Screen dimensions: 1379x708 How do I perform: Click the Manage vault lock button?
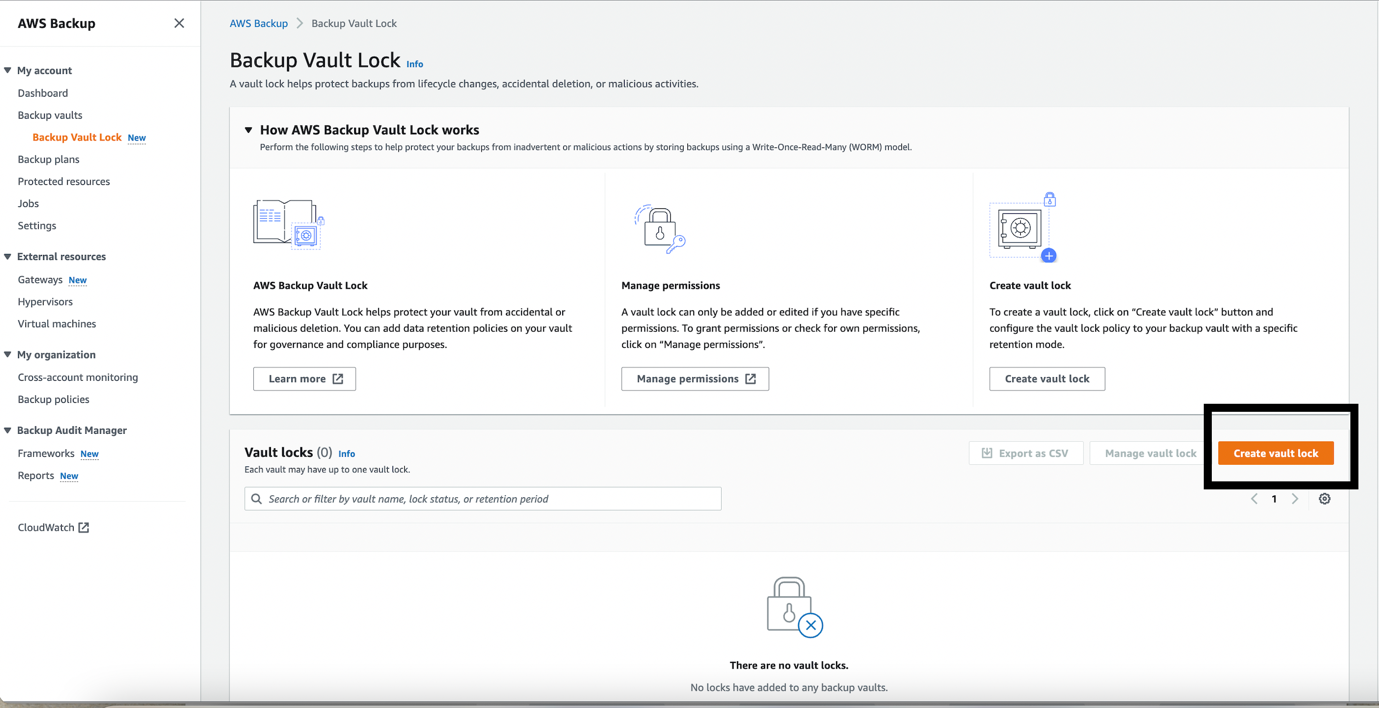1146,452
